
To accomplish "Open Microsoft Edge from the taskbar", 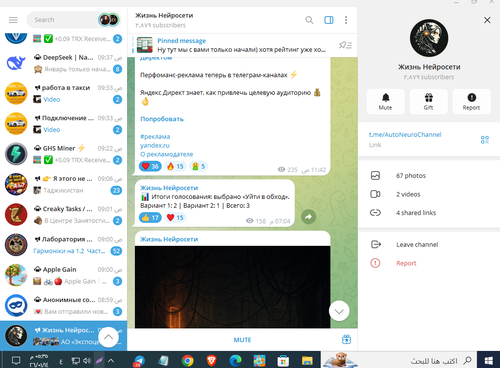I will coord(235,360).
